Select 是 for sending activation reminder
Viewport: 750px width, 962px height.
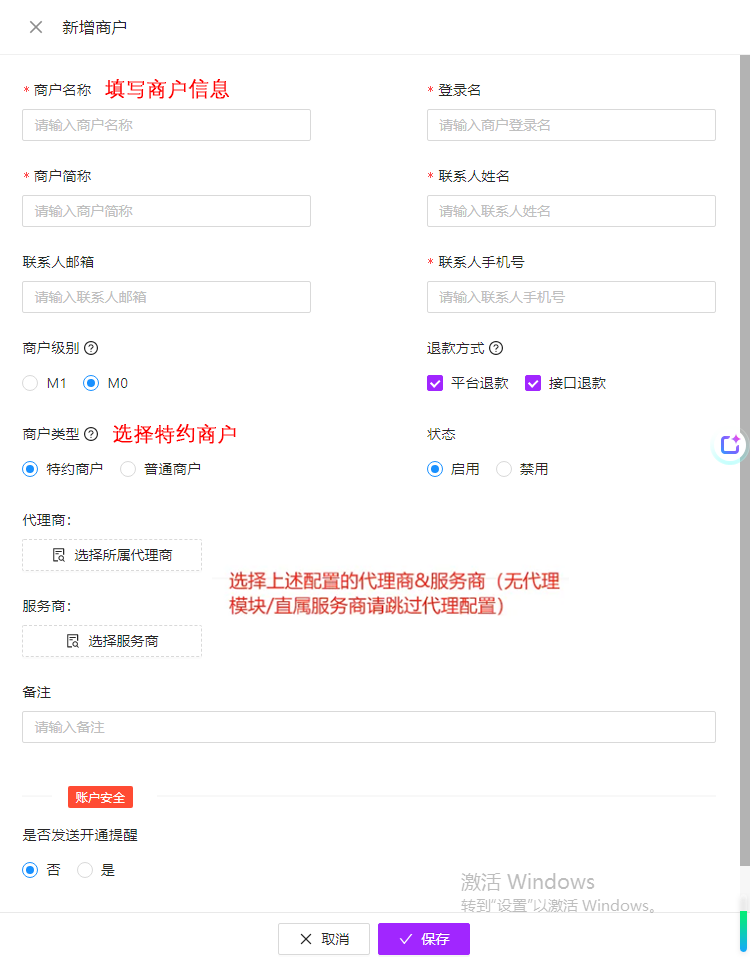tap(85, 870)
